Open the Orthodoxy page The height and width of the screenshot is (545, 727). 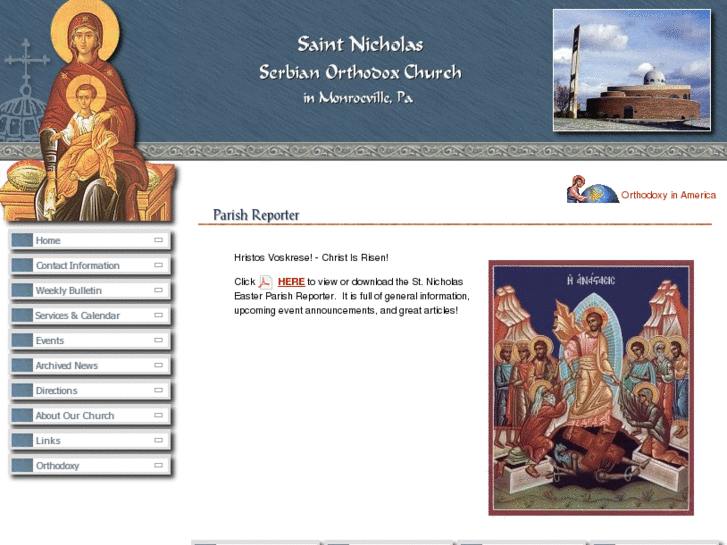pos(90,466)
